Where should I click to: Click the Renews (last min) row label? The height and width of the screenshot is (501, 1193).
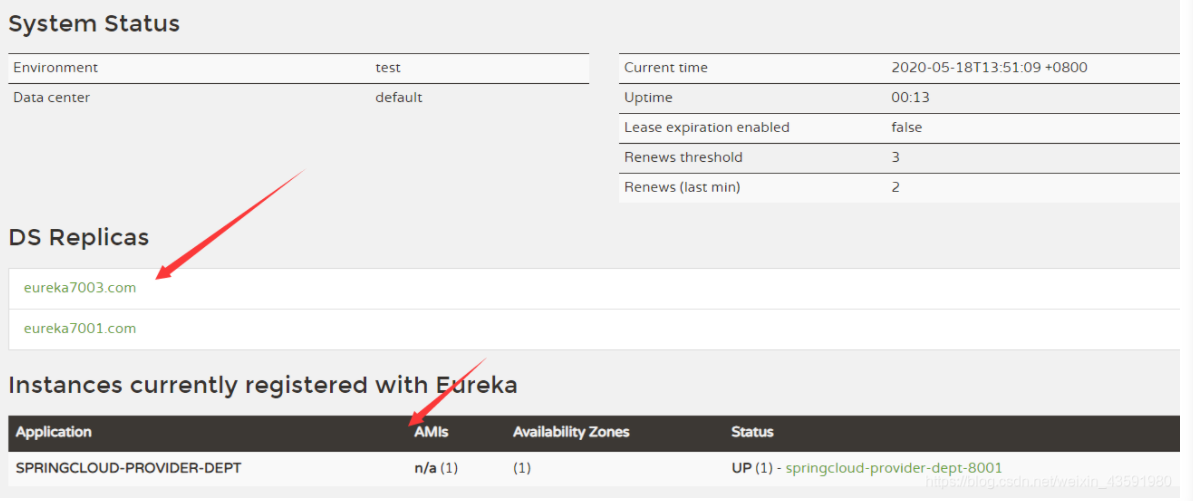point(682,188)
